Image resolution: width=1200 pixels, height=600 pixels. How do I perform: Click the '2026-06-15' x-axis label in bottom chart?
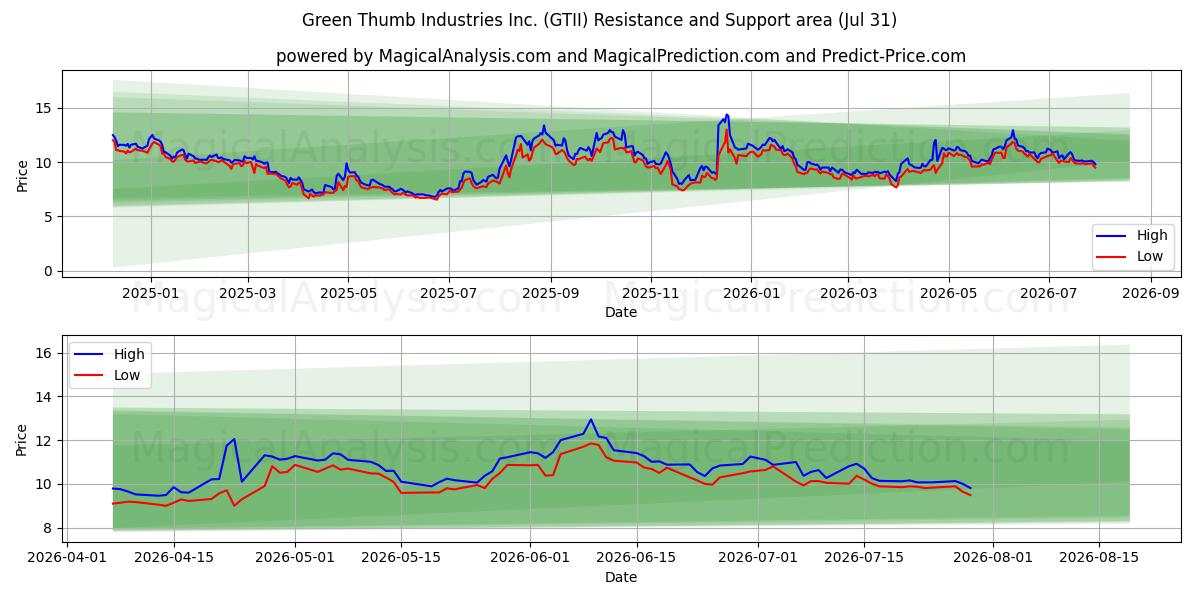point(636,559)
